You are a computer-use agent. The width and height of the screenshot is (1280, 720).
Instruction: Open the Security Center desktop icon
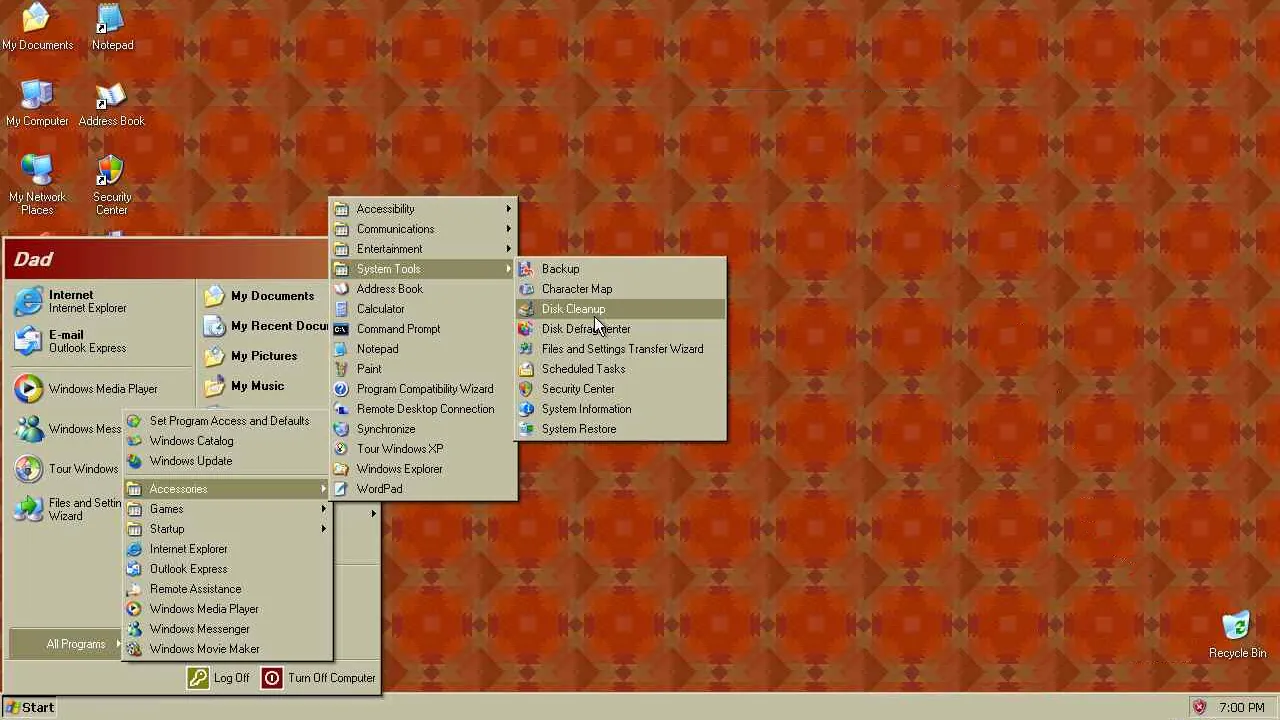(111, 185)
